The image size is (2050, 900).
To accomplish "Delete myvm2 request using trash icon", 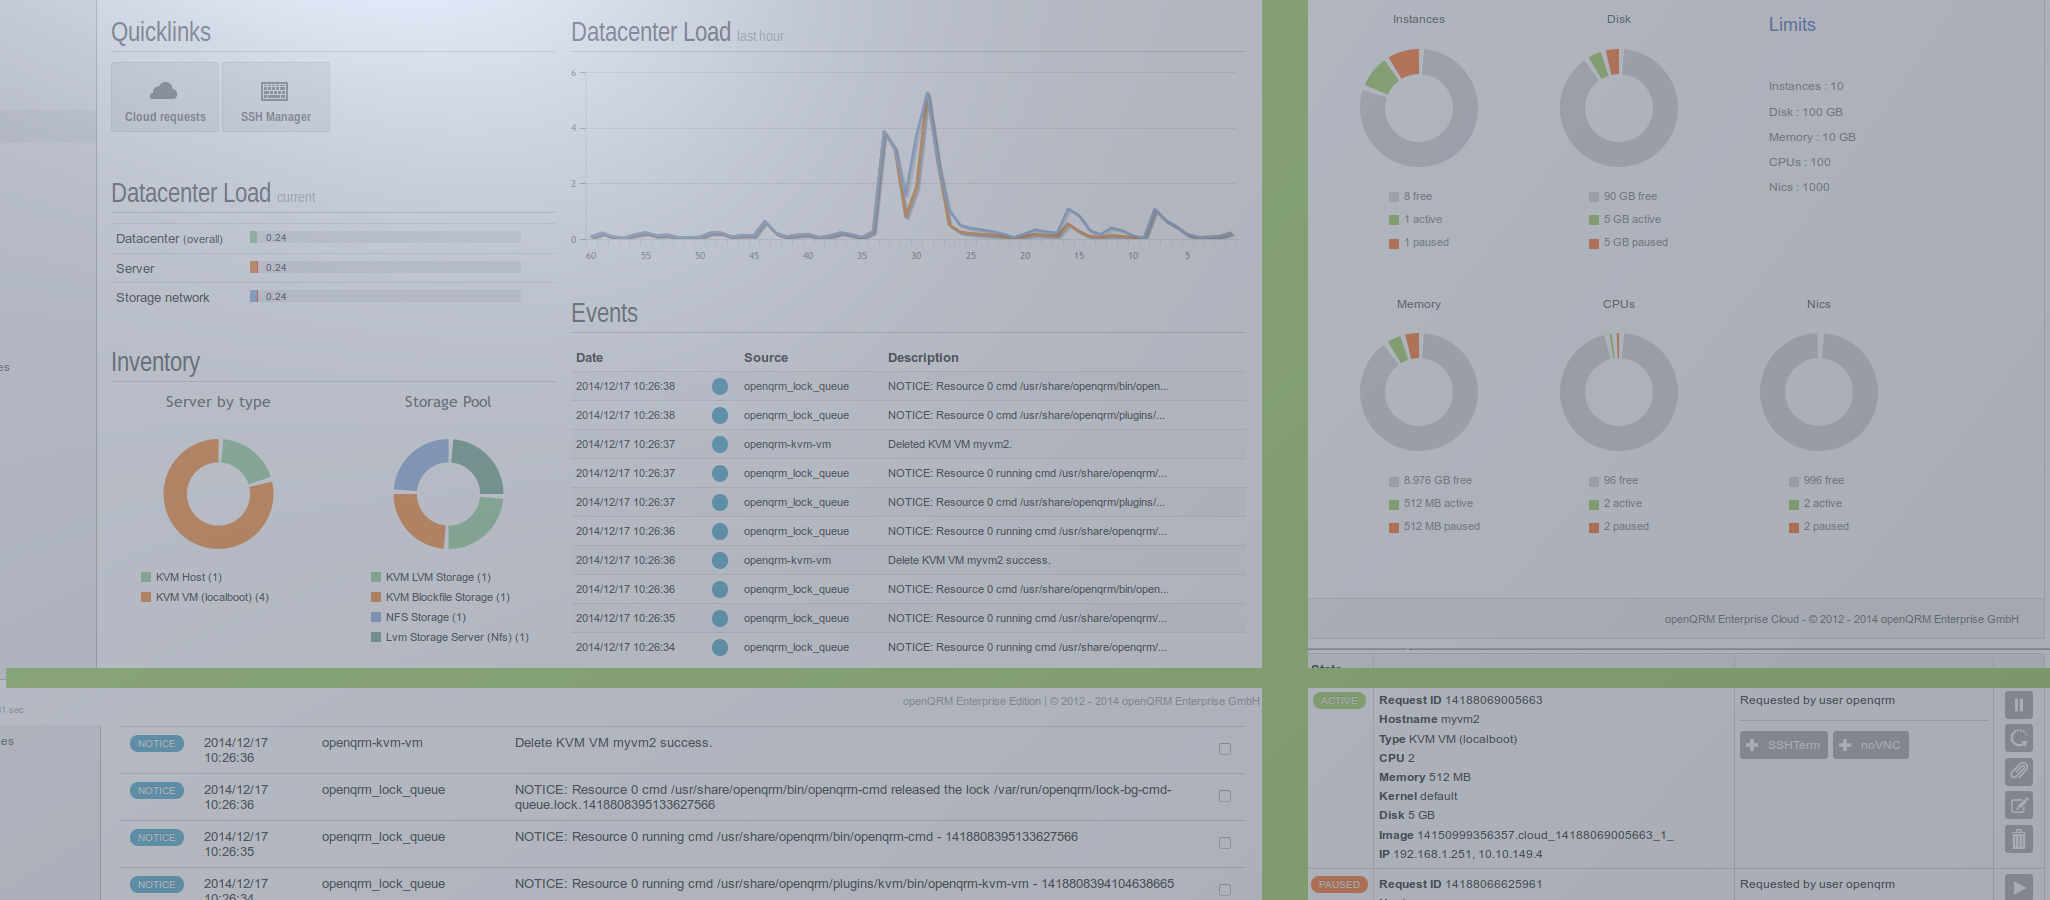I will [2018, 839].
